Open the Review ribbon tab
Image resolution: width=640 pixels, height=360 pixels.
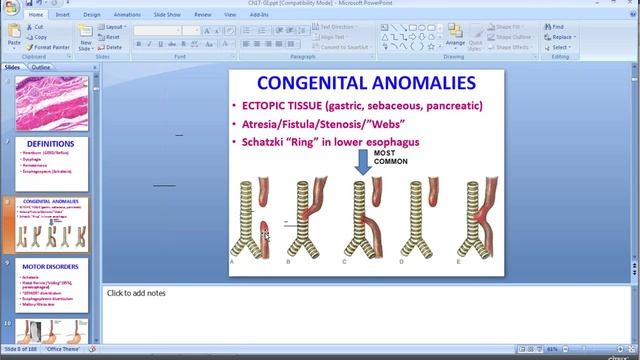coord(202,15)
